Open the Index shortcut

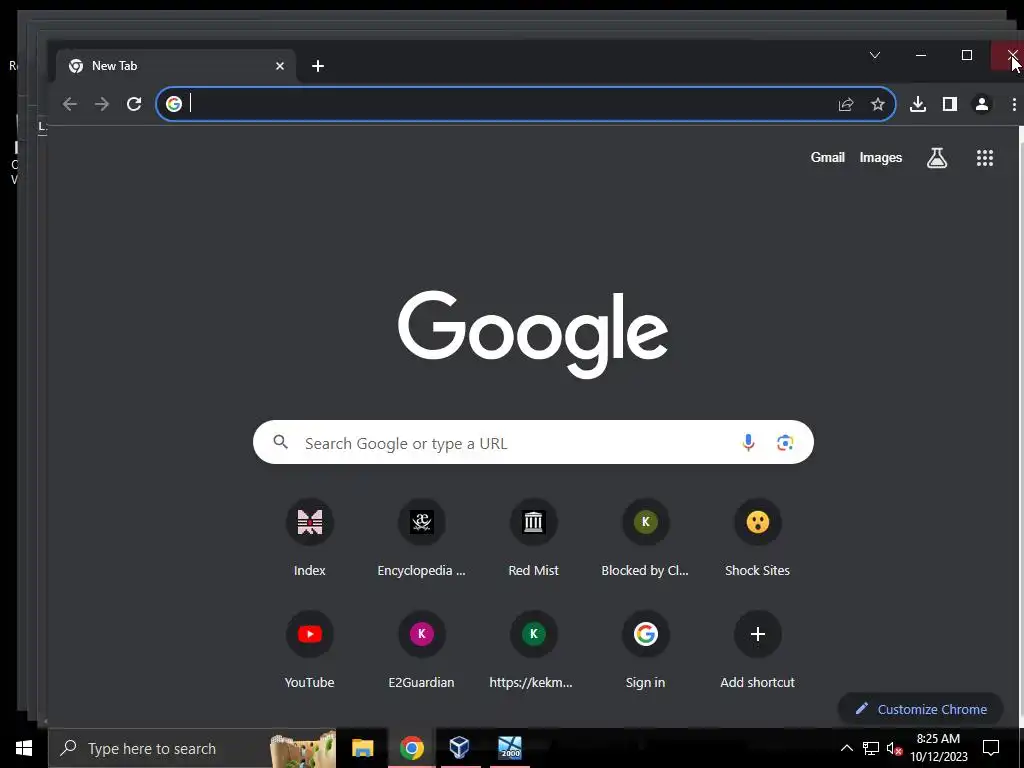coord(310,538)
